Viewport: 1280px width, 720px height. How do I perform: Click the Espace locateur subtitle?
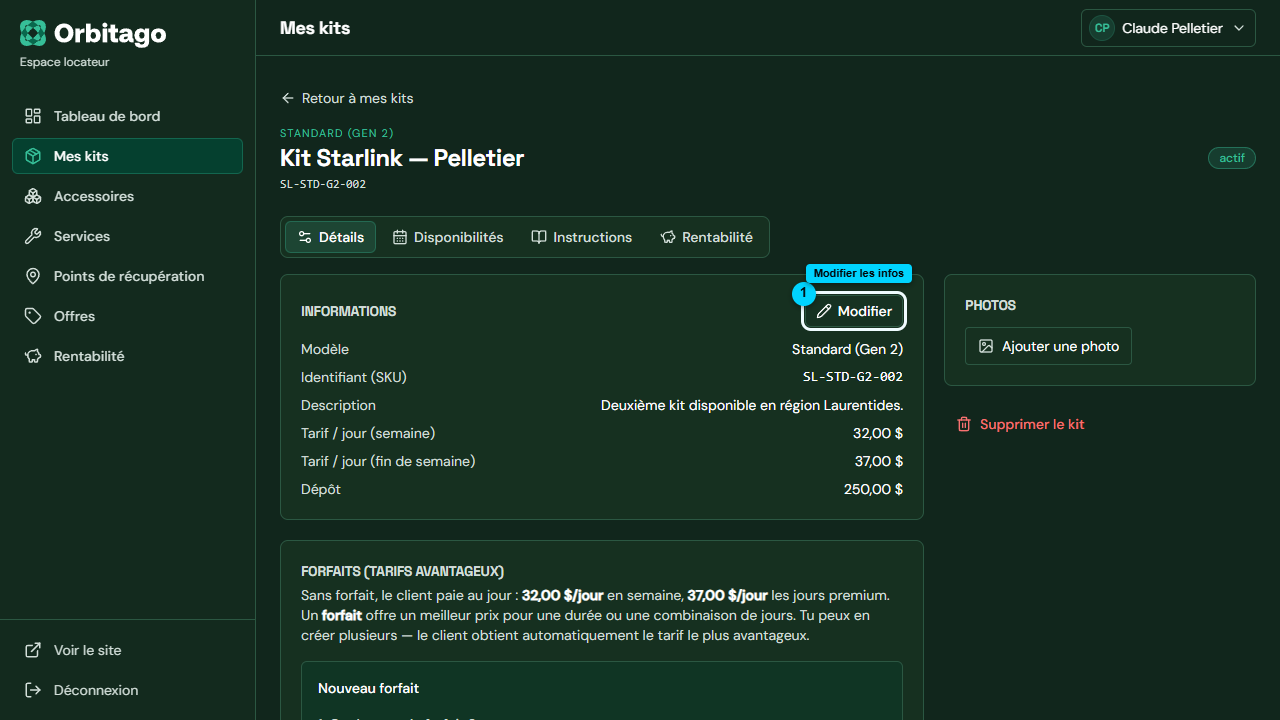click(65, 62)
